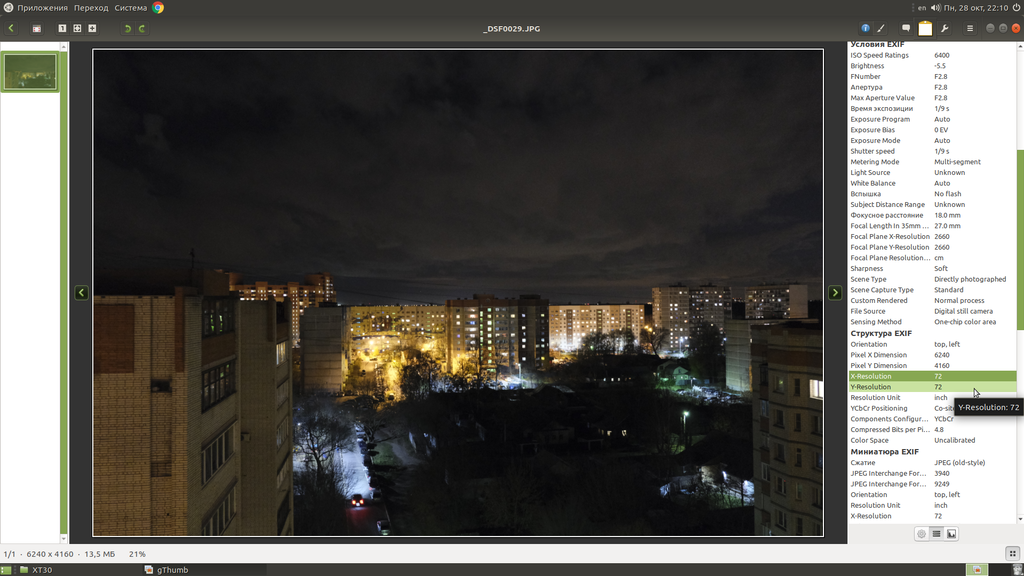The width and height of the screenshot is (1024, 576).
Task: Click the Структура EXIF section header
Action: click(881, 333)
